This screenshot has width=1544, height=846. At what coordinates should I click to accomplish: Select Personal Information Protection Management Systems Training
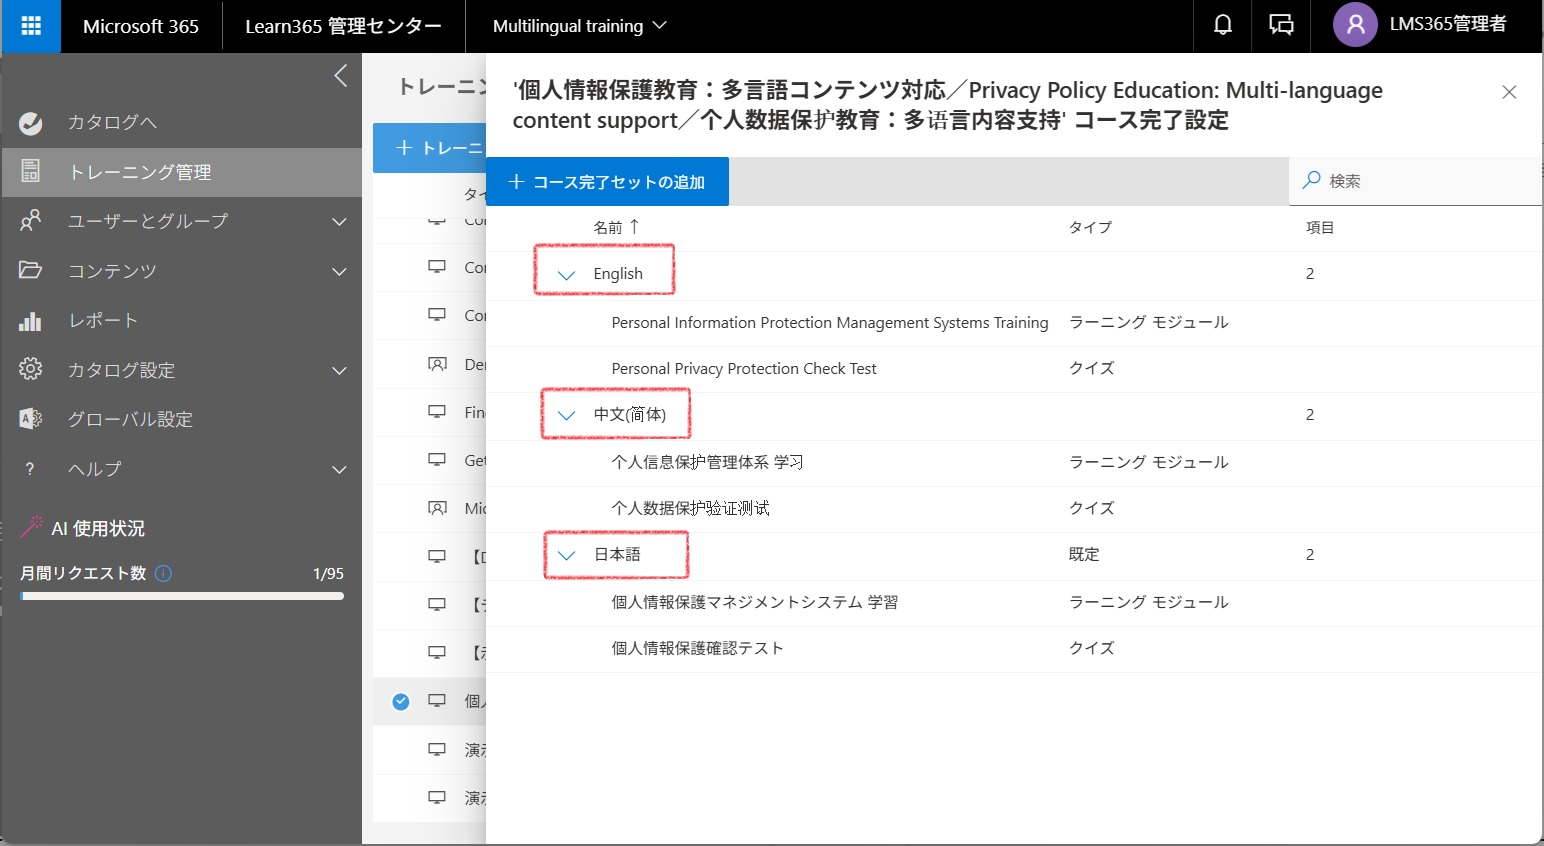[x=830, y=323]
